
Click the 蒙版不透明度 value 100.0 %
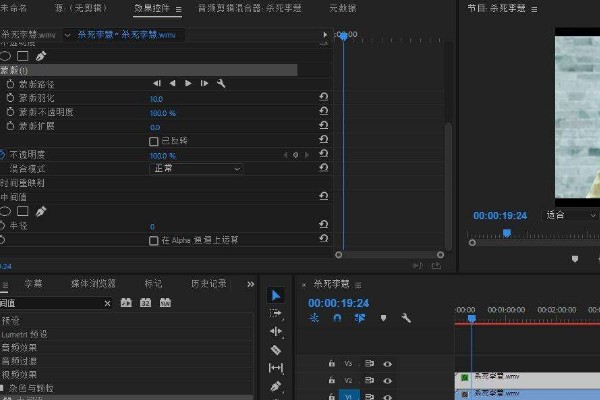pyautogui.click(x=163, y=113)
